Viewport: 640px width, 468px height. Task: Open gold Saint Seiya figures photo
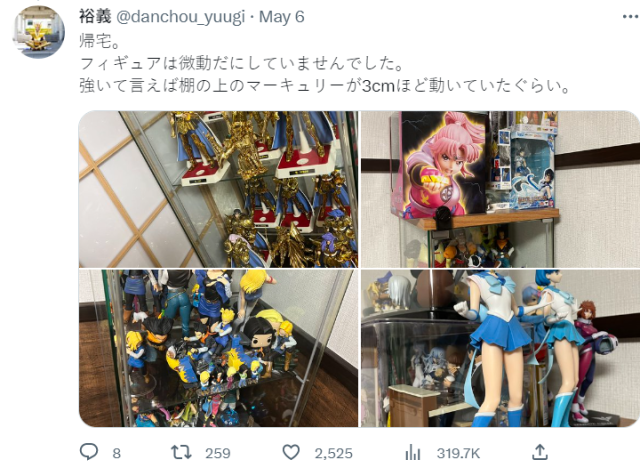[x=218, y=189]
